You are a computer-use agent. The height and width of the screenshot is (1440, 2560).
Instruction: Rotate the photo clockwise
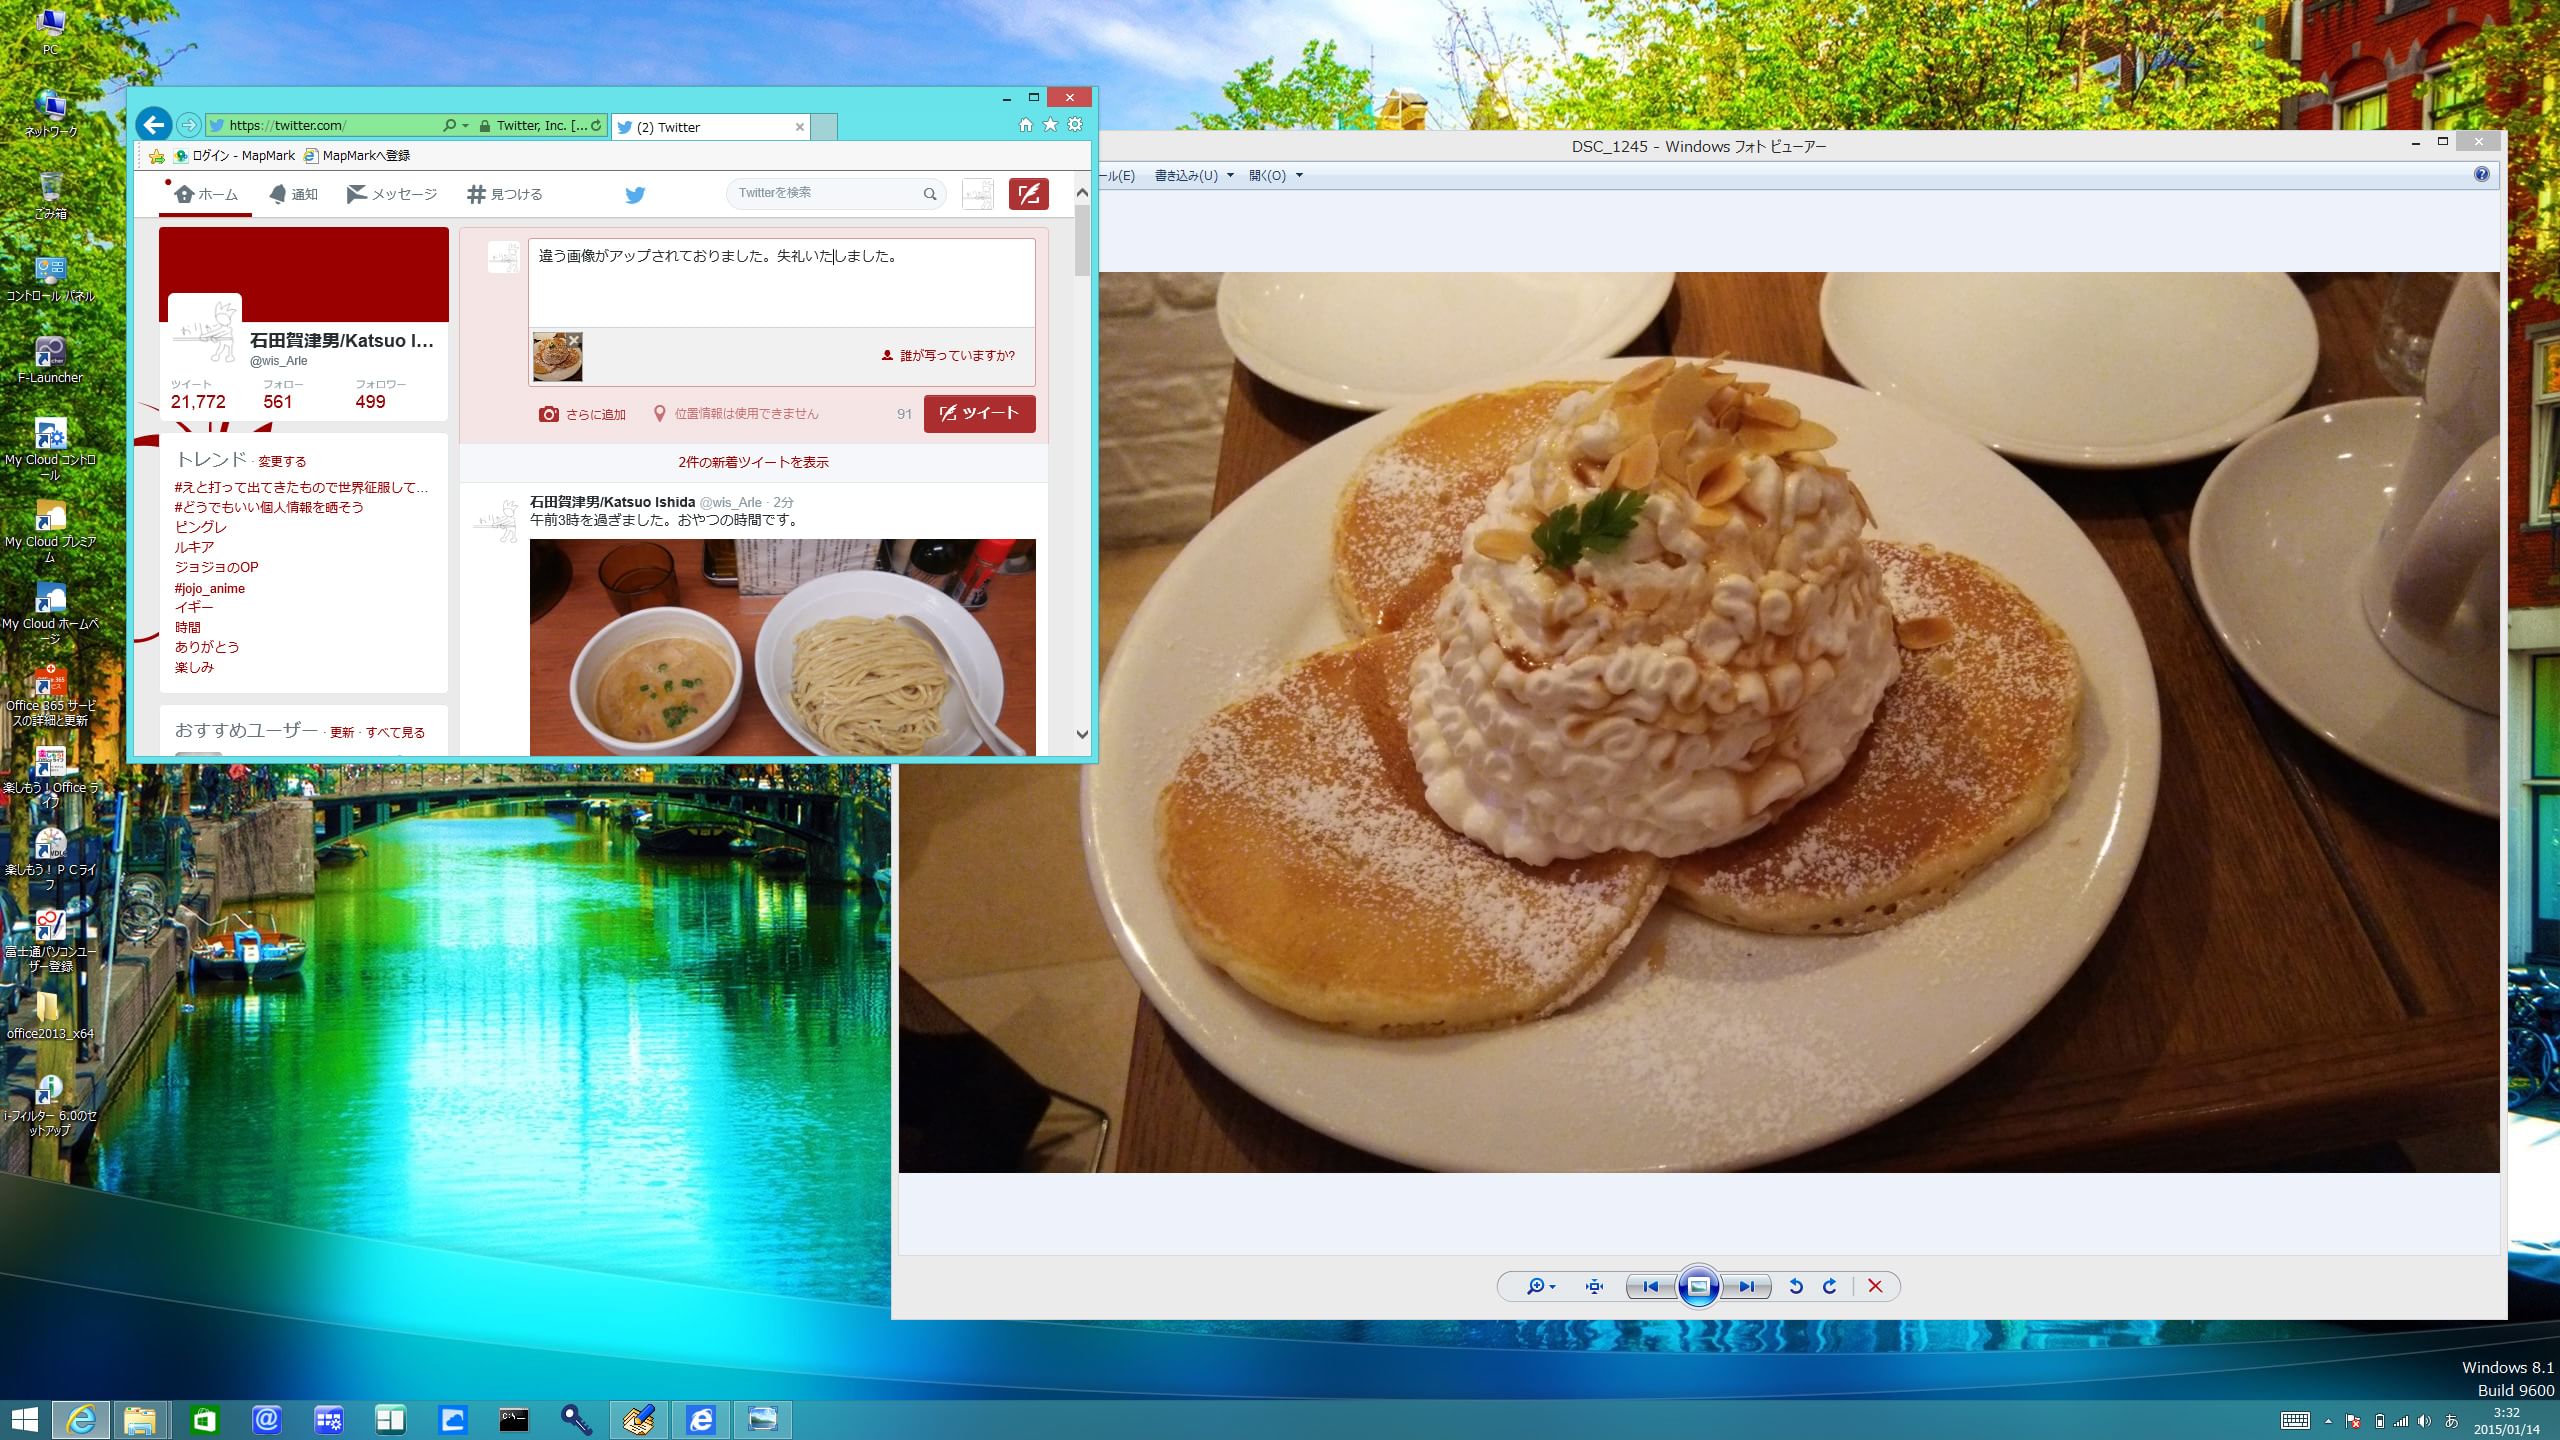click(x=1830, y=1287)
